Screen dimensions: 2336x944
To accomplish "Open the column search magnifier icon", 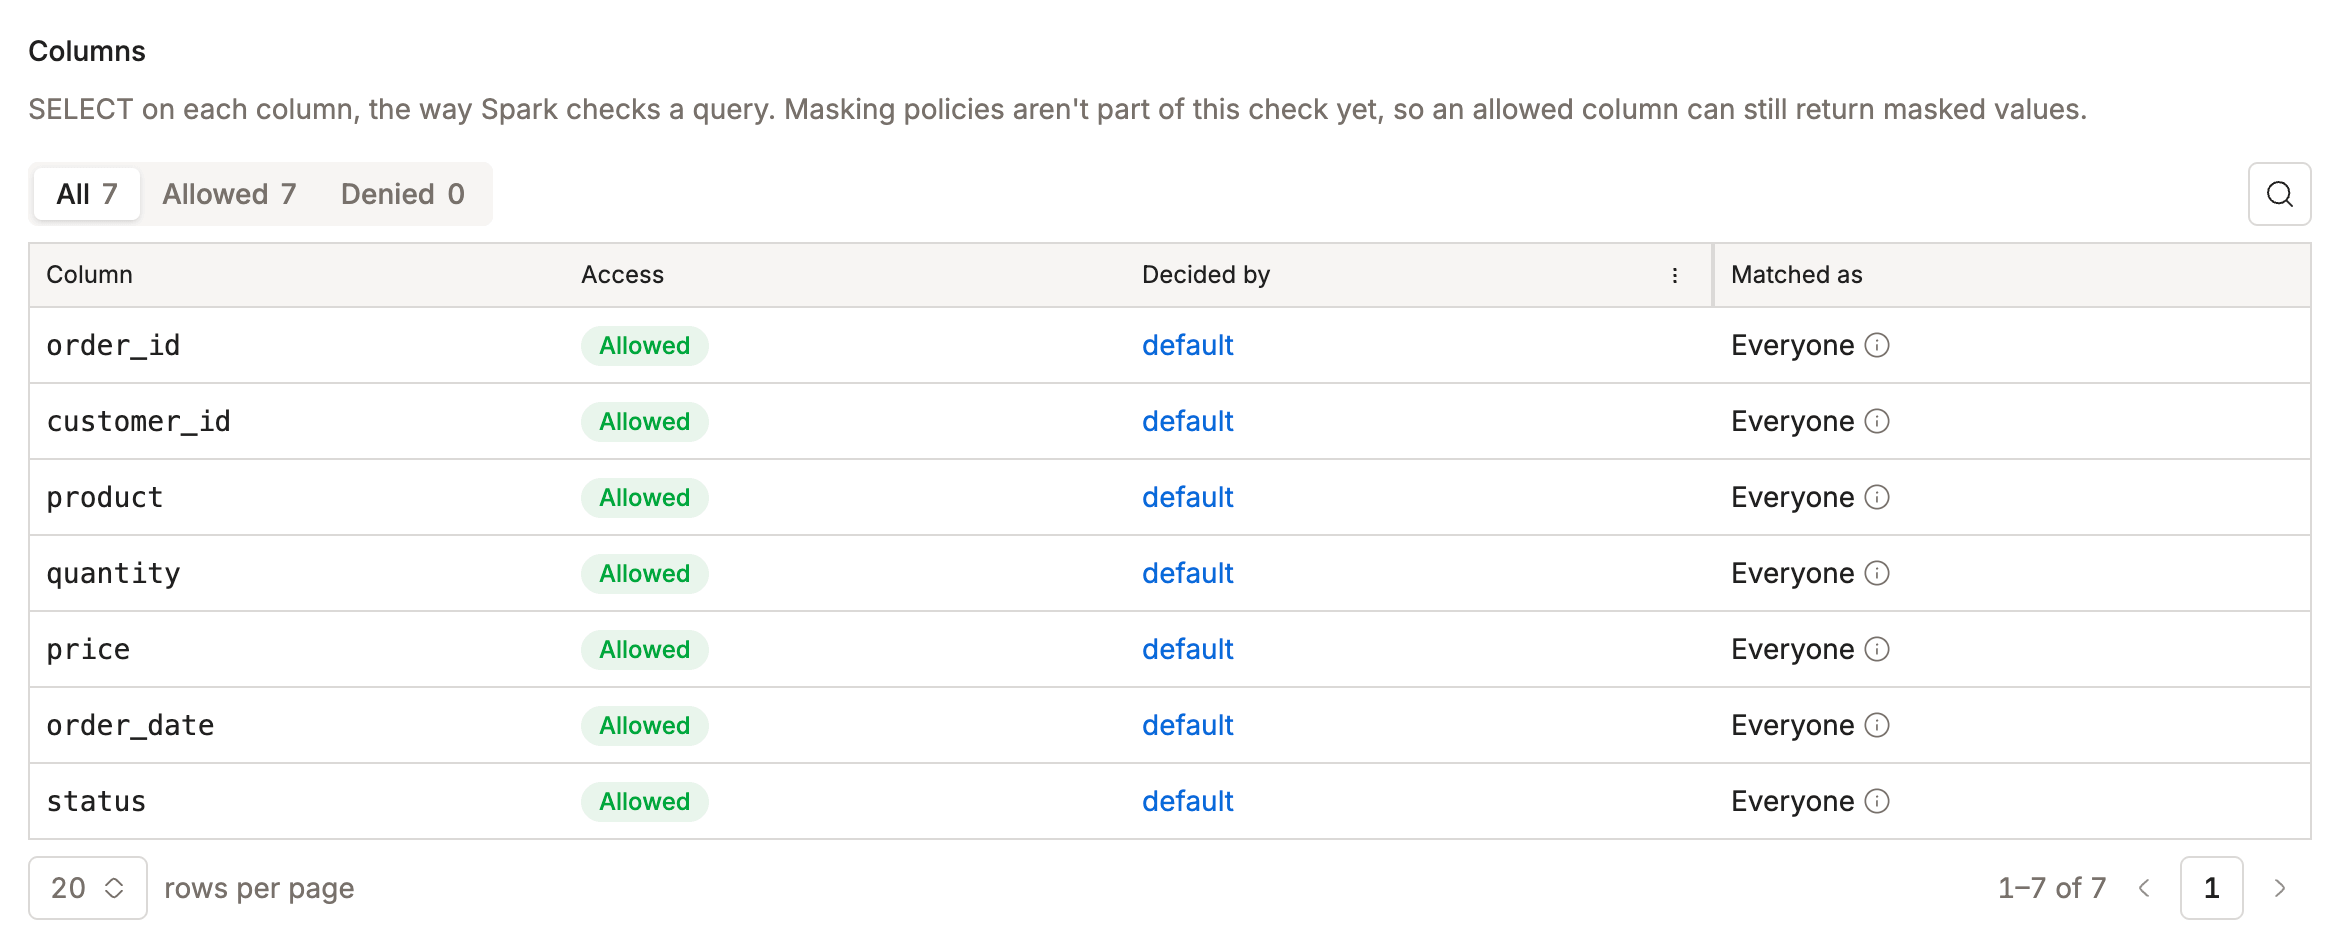I will point(2279,194).
